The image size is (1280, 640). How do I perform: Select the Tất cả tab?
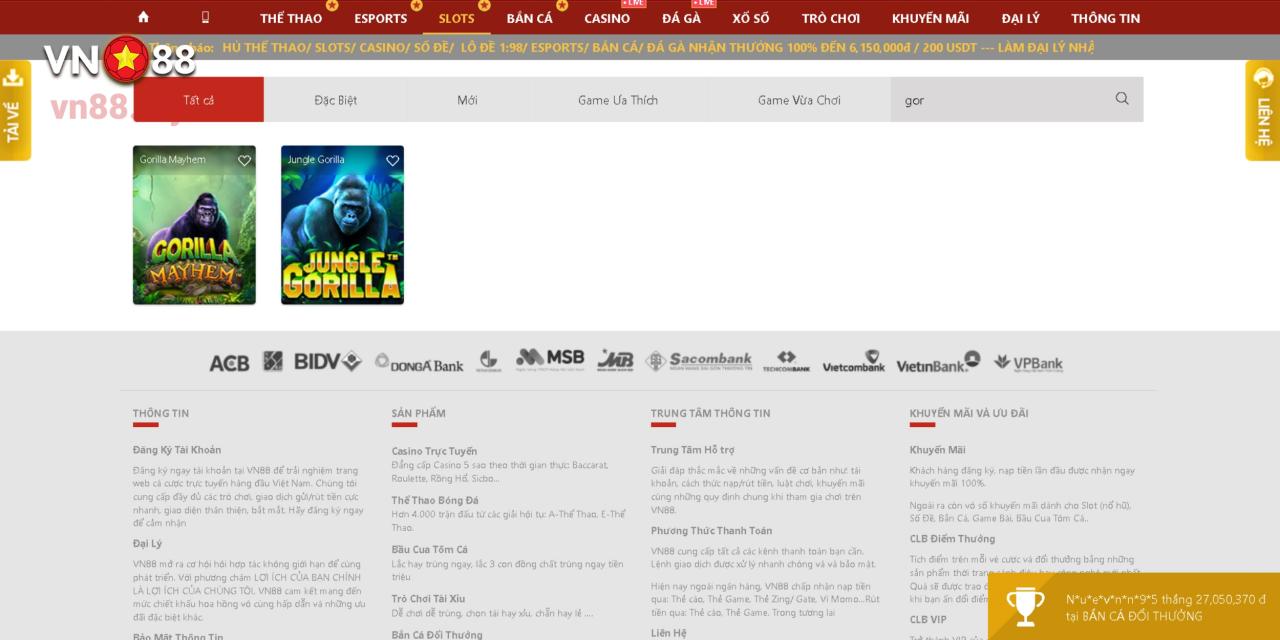(199, 100)
